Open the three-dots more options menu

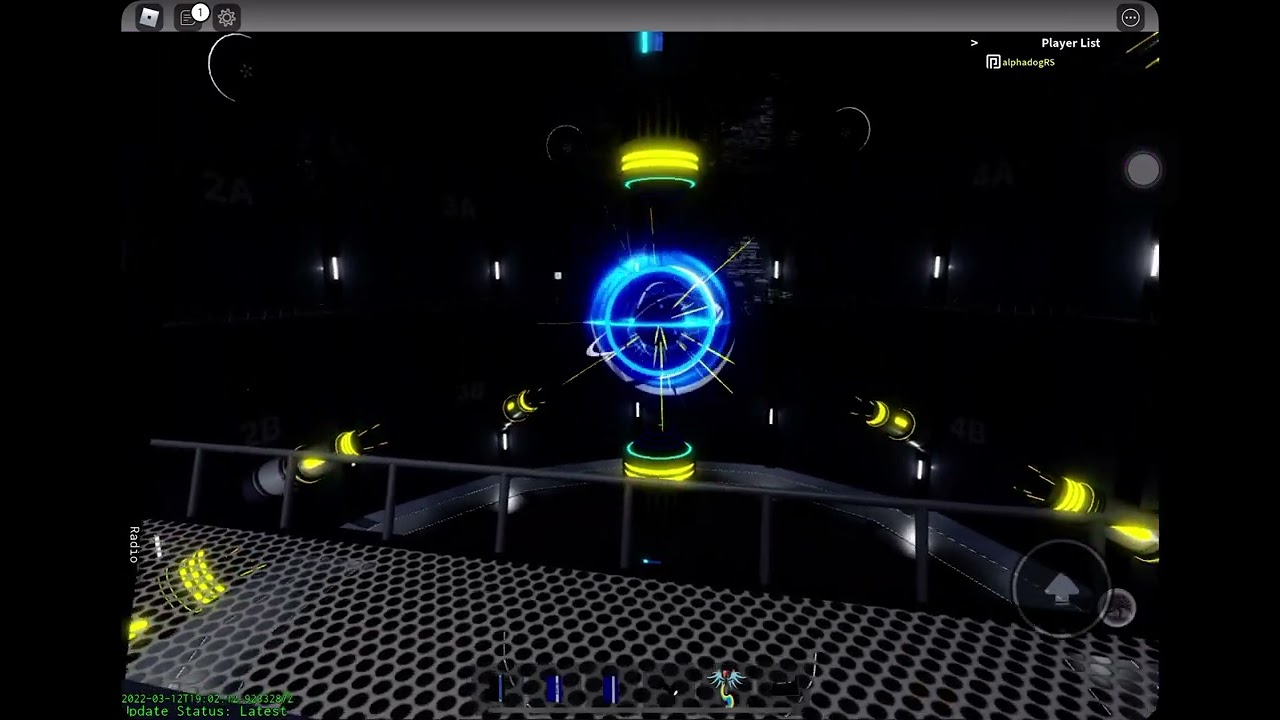(x=1130, y=17)
